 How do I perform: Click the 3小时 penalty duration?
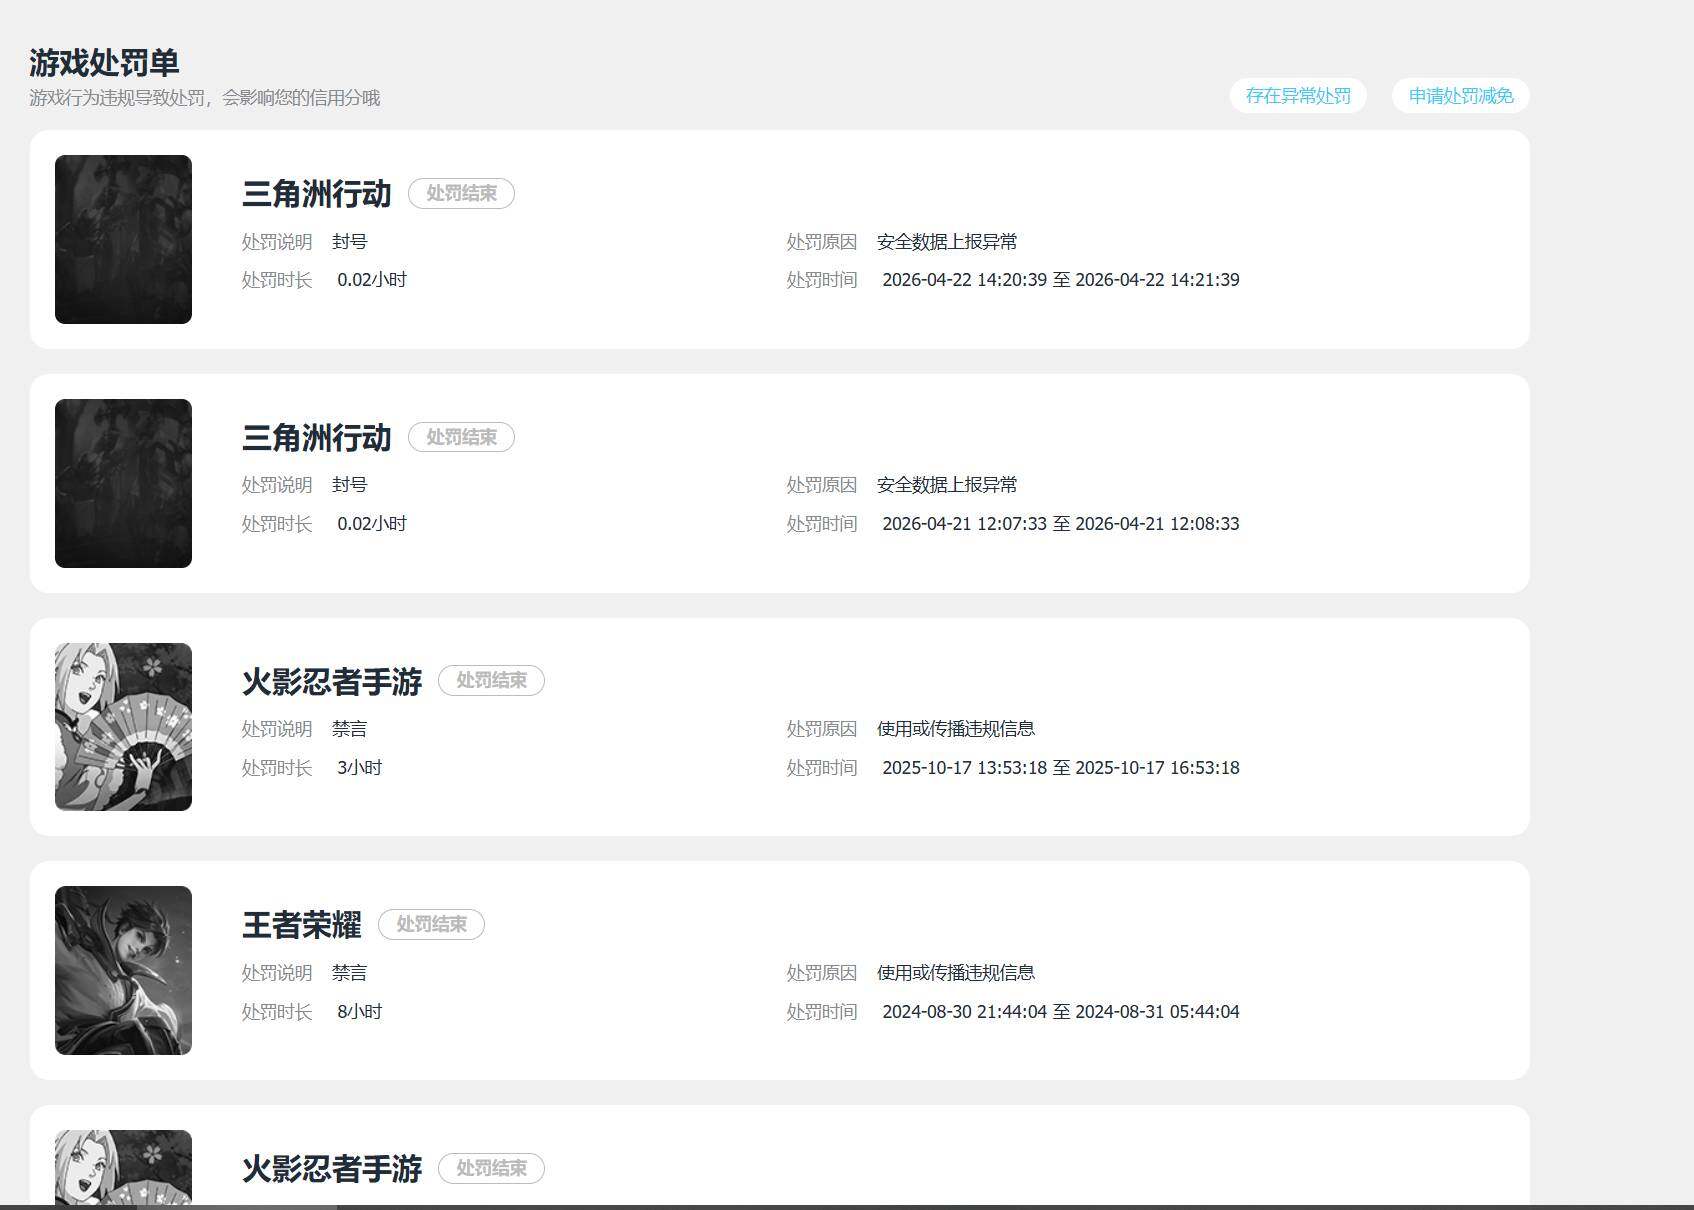pyautogui.click(x=360, y=768)
